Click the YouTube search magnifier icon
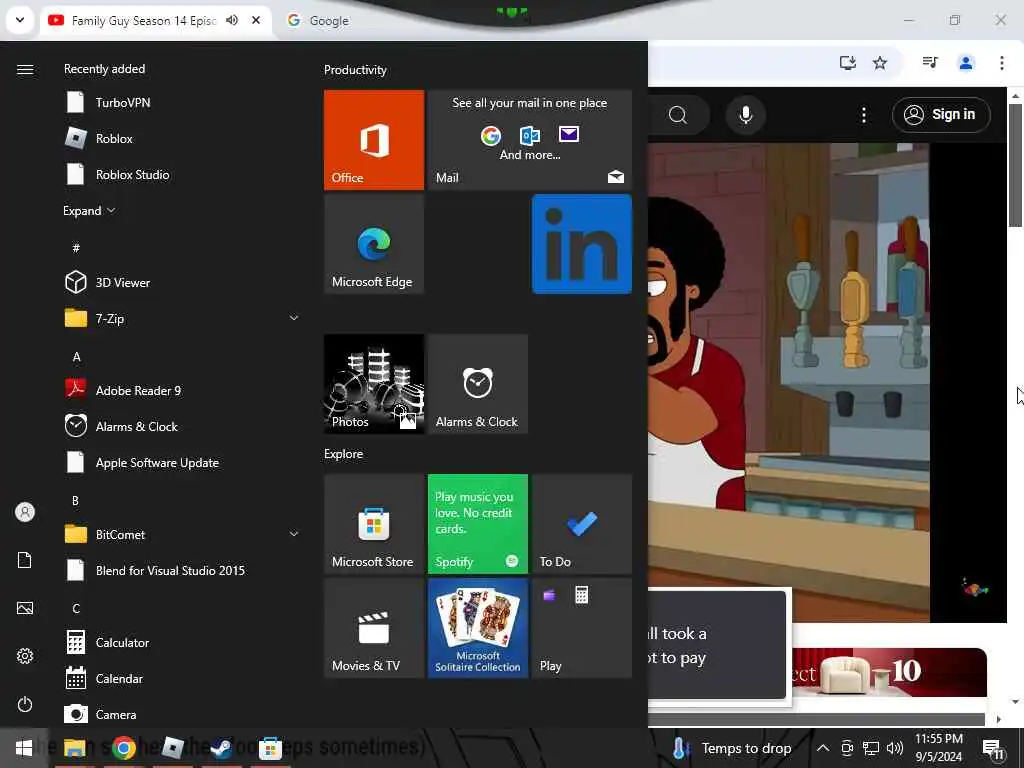This screenshot has width=1024, height=768. click(678, 116)
